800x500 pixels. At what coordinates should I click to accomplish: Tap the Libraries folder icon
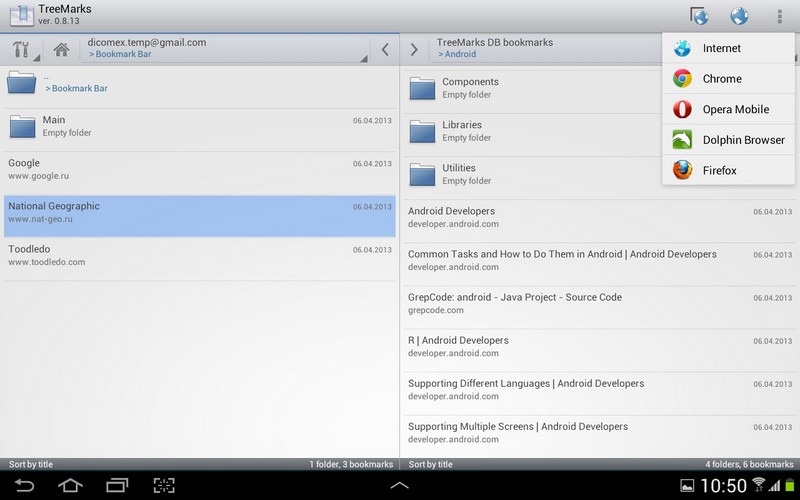(422, 131)
